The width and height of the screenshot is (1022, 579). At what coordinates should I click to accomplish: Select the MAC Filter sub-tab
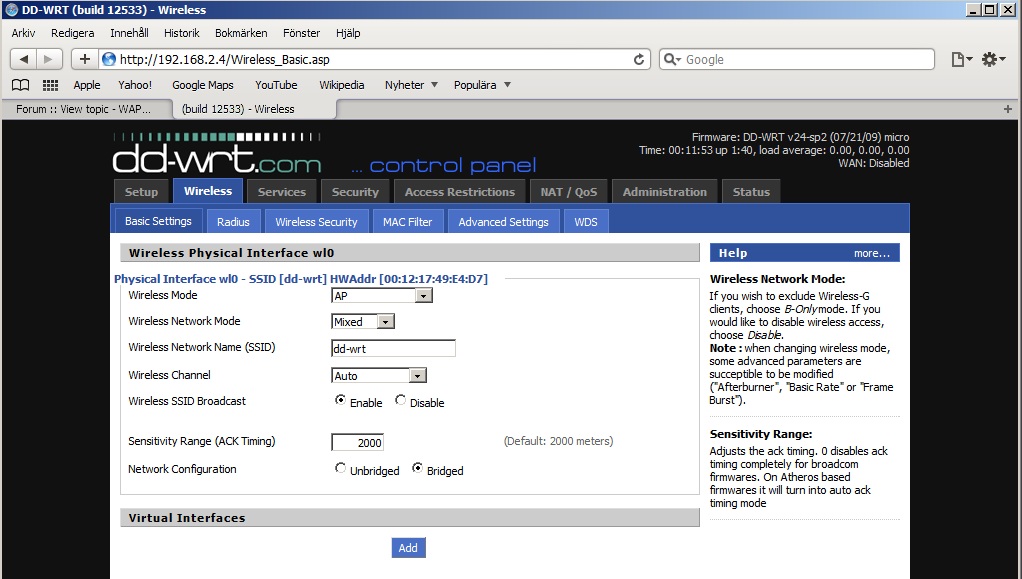tap(407, 222)
